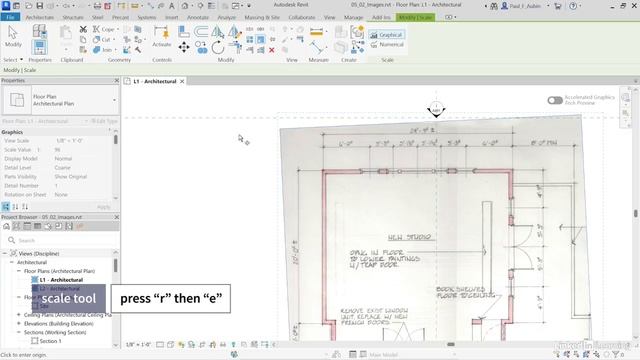
Task: Click the Open folder icon in quick access toolbar
Action: [x=29, y=6]
